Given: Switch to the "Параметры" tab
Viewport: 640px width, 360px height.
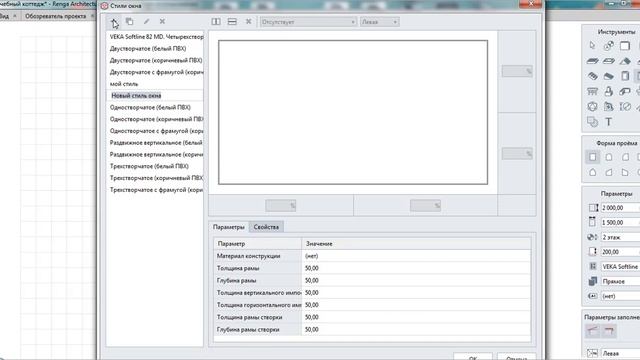Looking at the screenshot, I should 229,227.
